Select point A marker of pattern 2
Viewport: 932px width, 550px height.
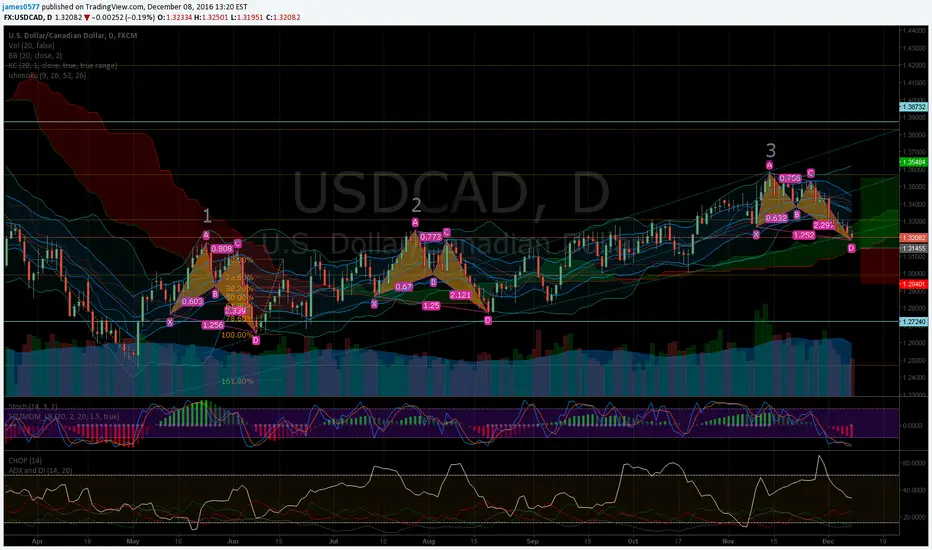[x=415, y=222]
